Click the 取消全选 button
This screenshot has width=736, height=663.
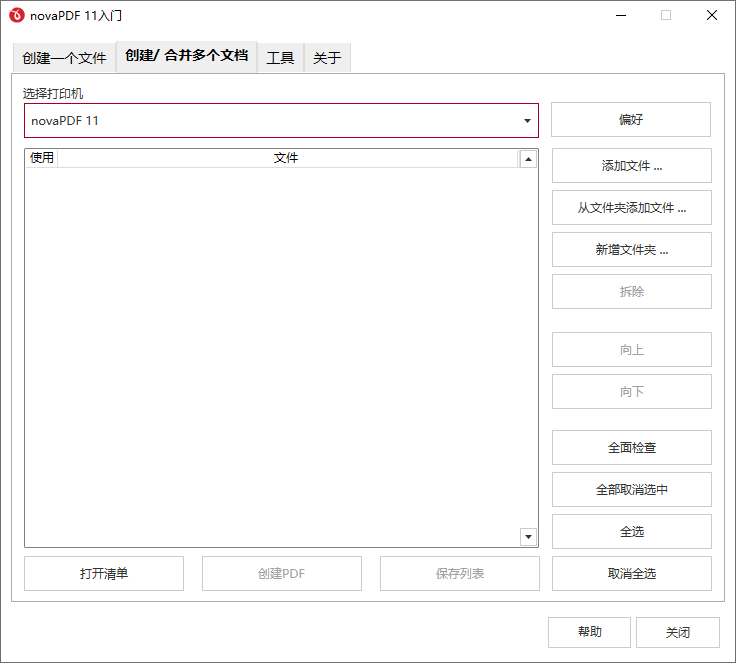[x=632, y=574]
